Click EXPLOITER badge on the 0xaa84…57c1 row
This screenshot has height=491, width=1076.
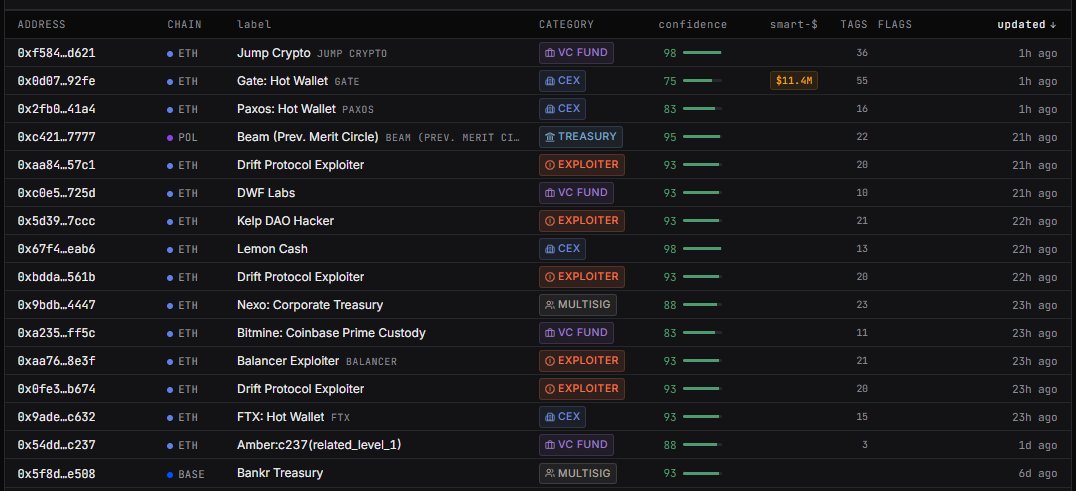(581, 165)
